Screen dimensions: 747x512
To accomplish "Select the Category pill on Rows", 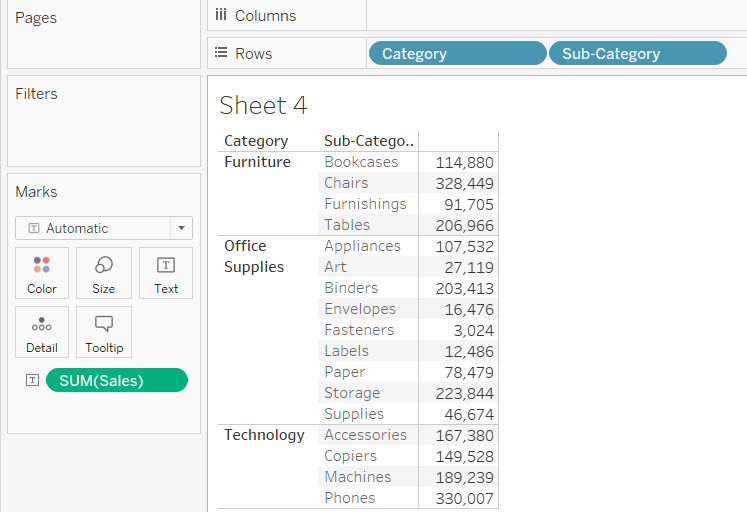I will (457, 54).
